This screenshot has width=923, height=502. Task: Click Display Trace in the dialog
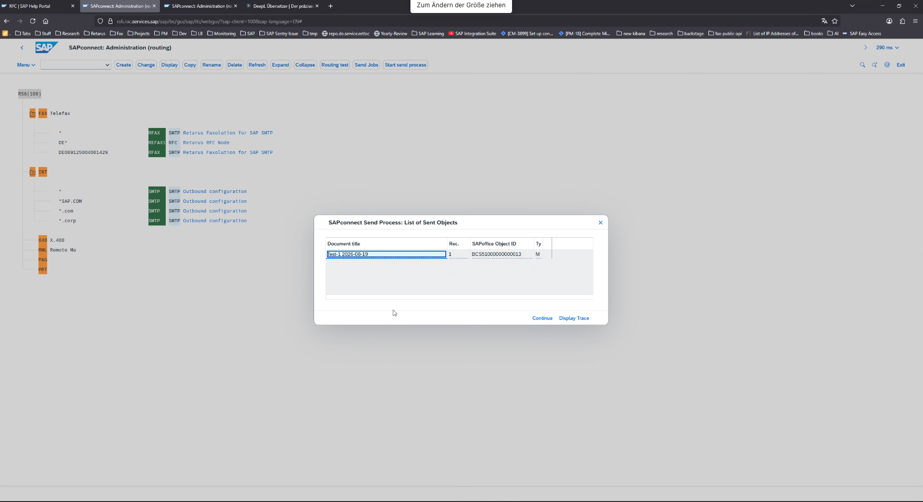(x=574, y=318)
